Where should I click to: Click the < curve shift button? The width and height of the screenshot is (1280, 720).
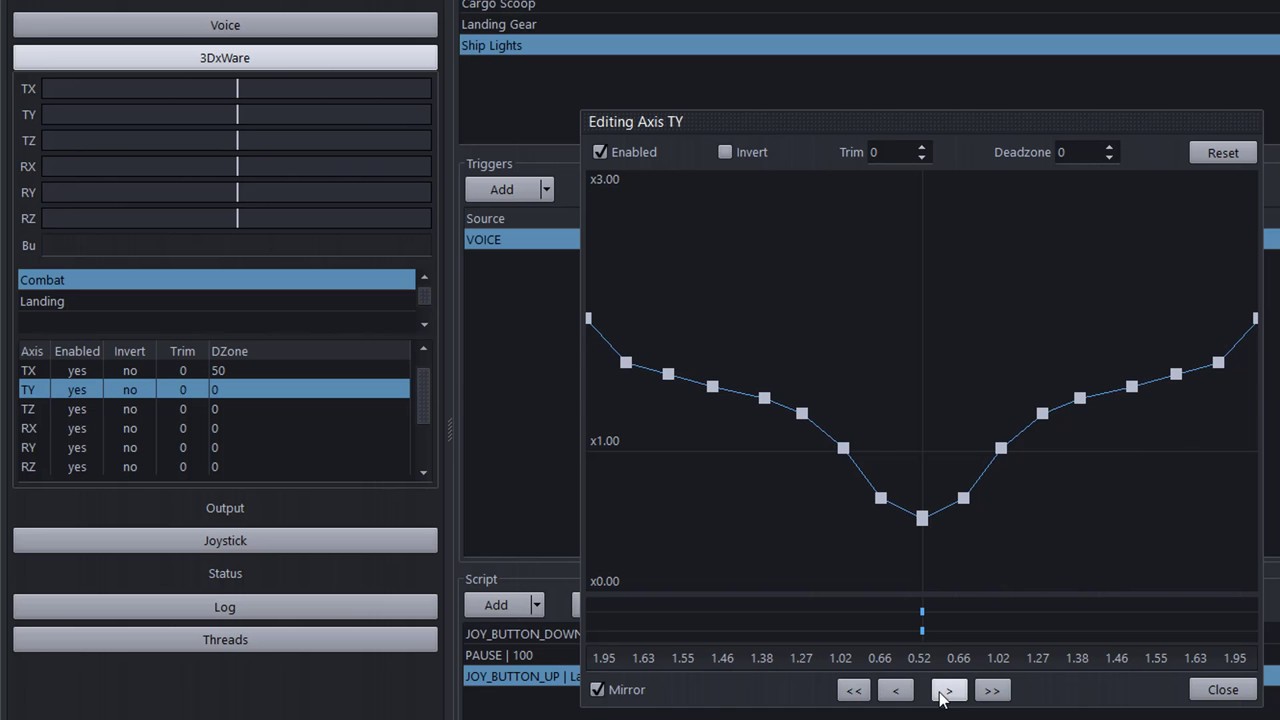click(895, 690)
